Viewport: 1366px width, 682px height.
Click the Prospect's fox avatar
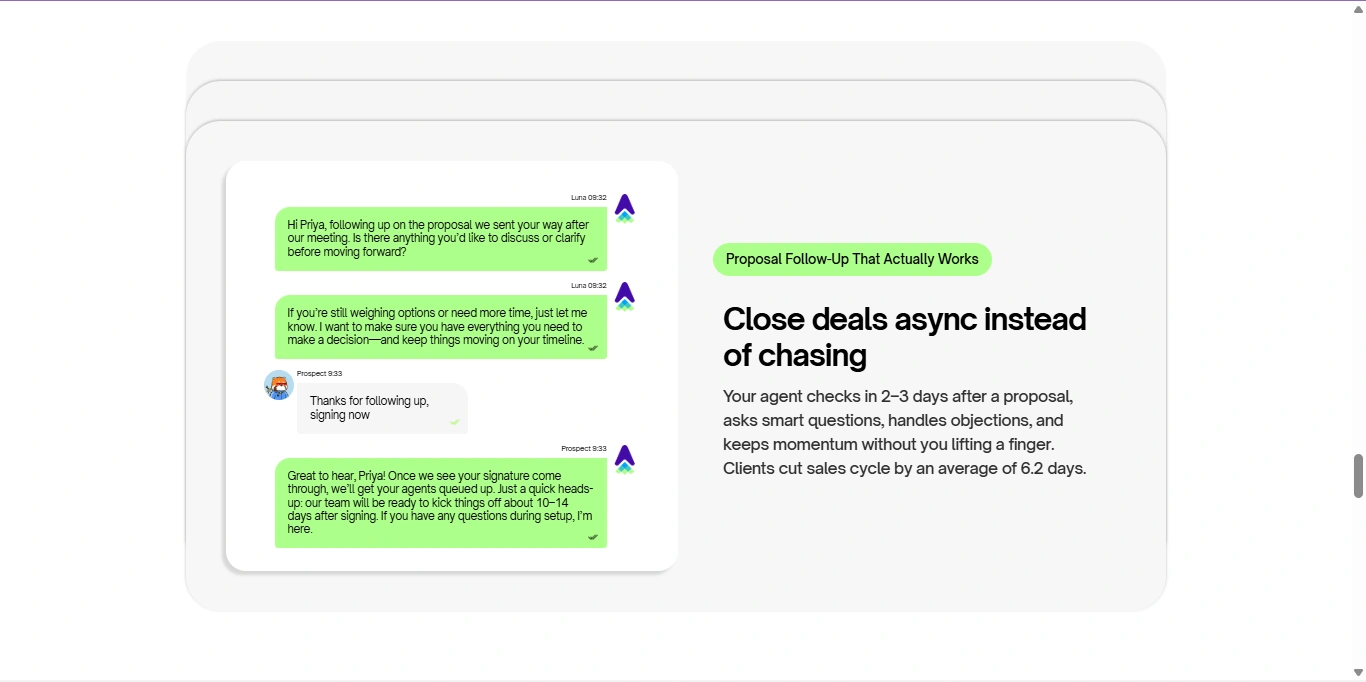tap(279, 385)
